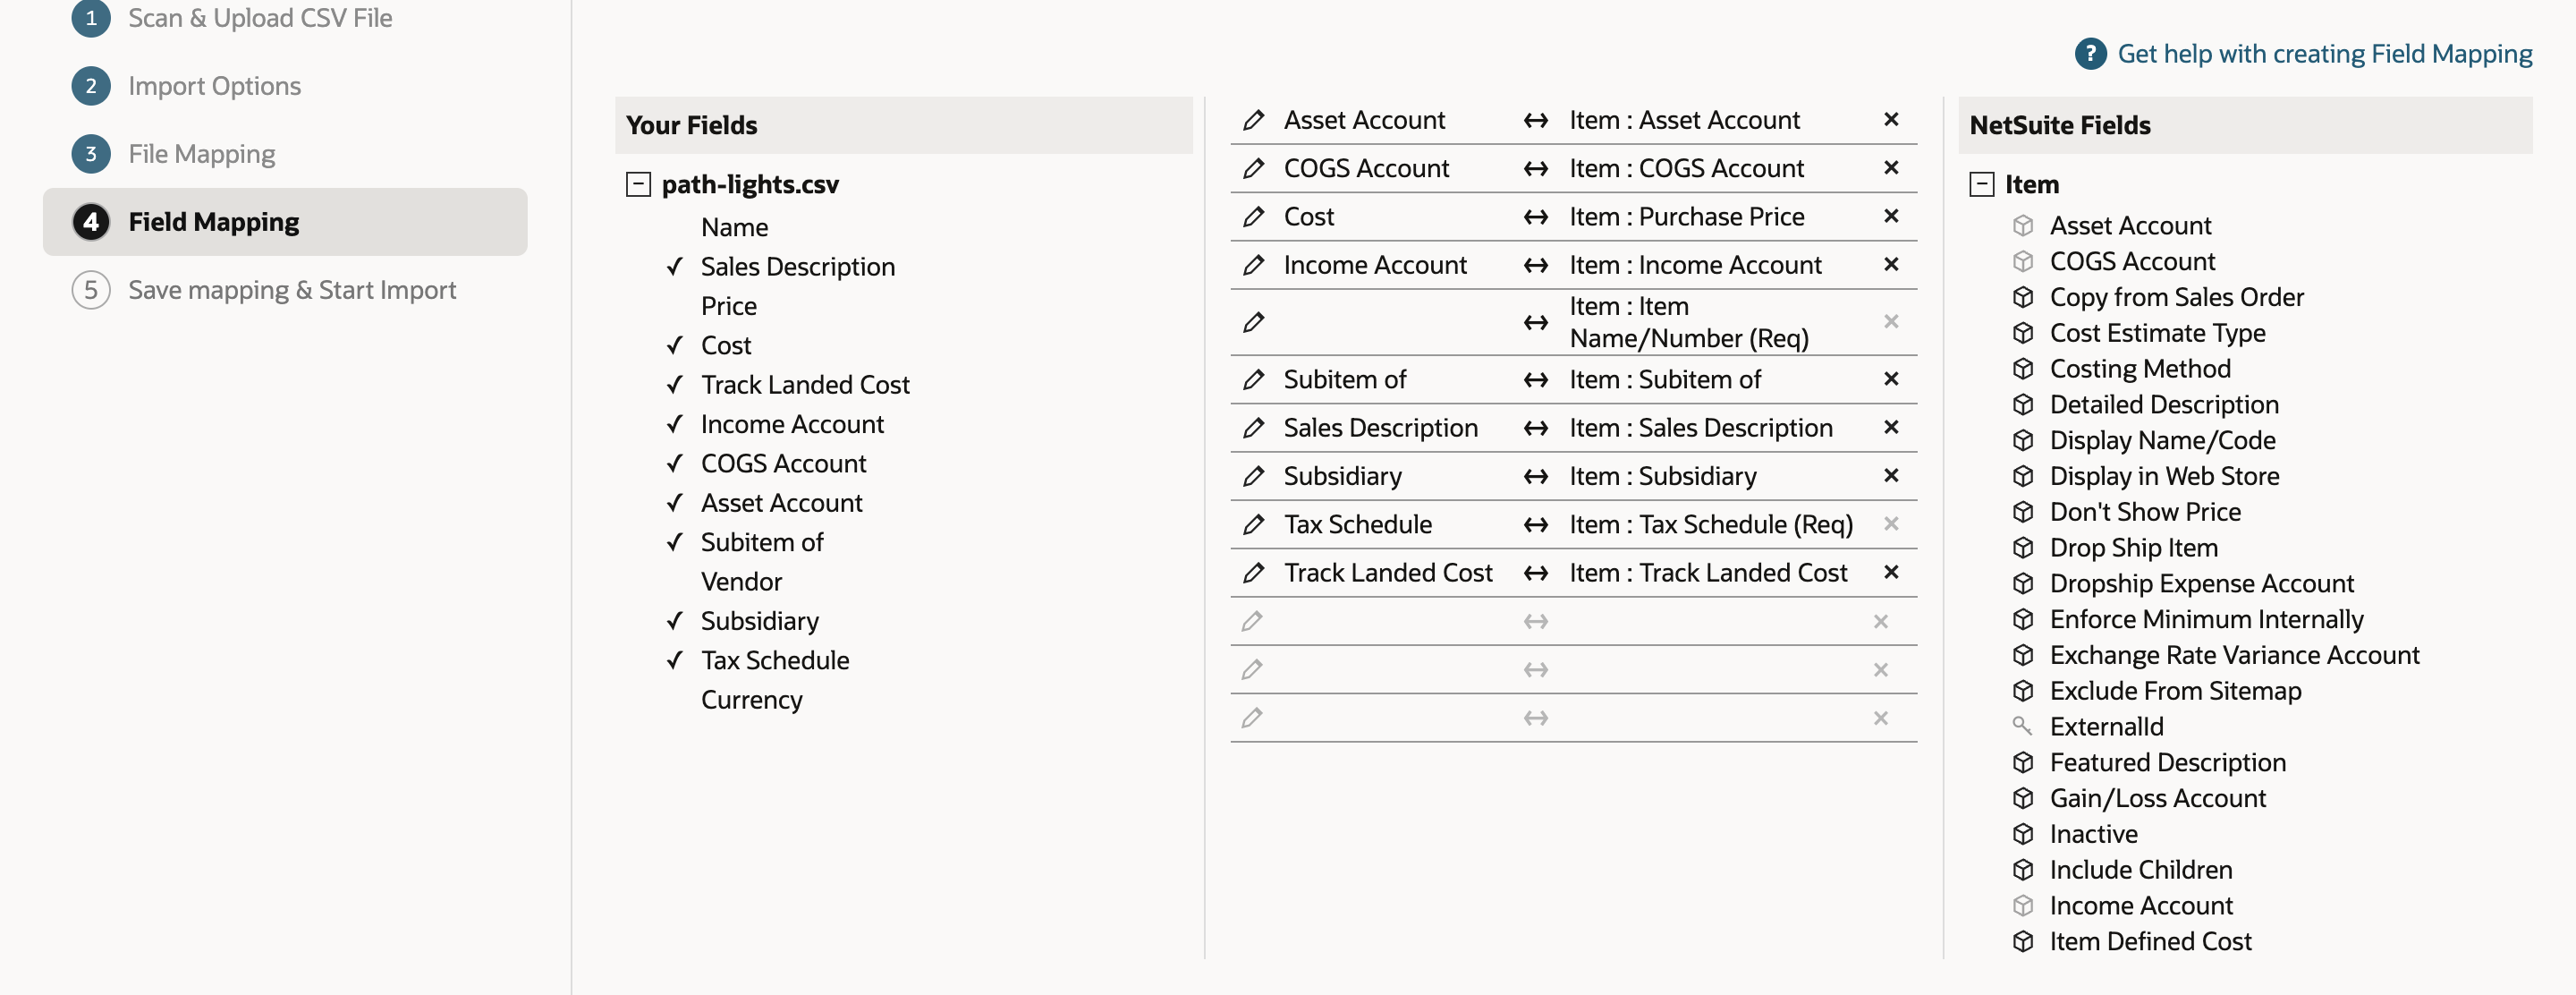2576x995 pixels.
Task: Edit the Sales Description mapping
Action: (1253, 428)
